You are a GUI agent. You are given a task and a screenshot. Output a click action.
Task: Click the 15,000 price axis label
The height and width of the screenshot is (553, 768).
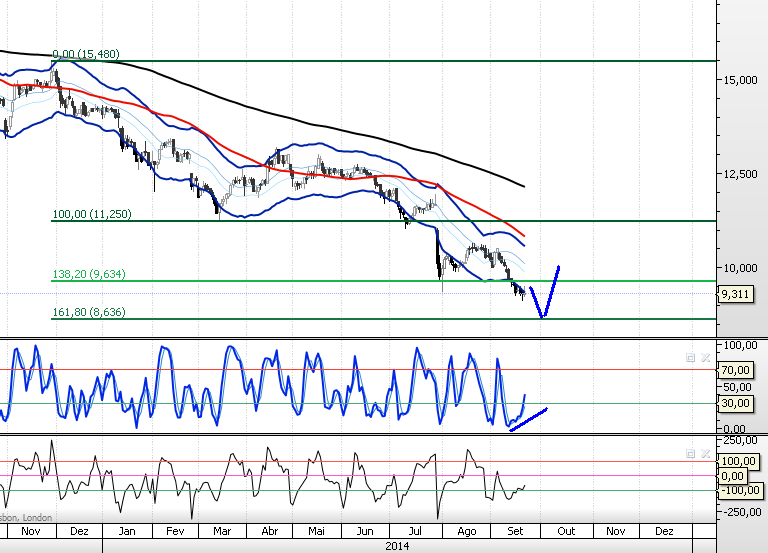click(x=740, y=80)
